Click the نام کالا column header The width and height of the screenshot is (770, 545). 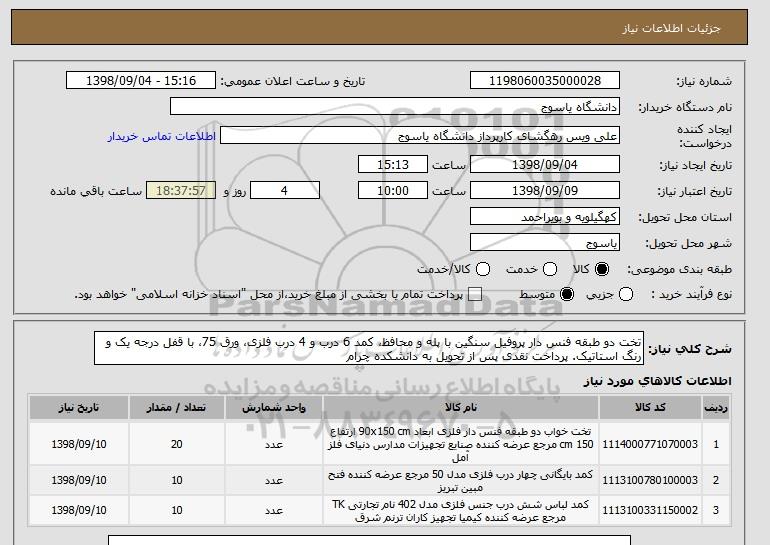pyautogui.click(x=461, y=408)
